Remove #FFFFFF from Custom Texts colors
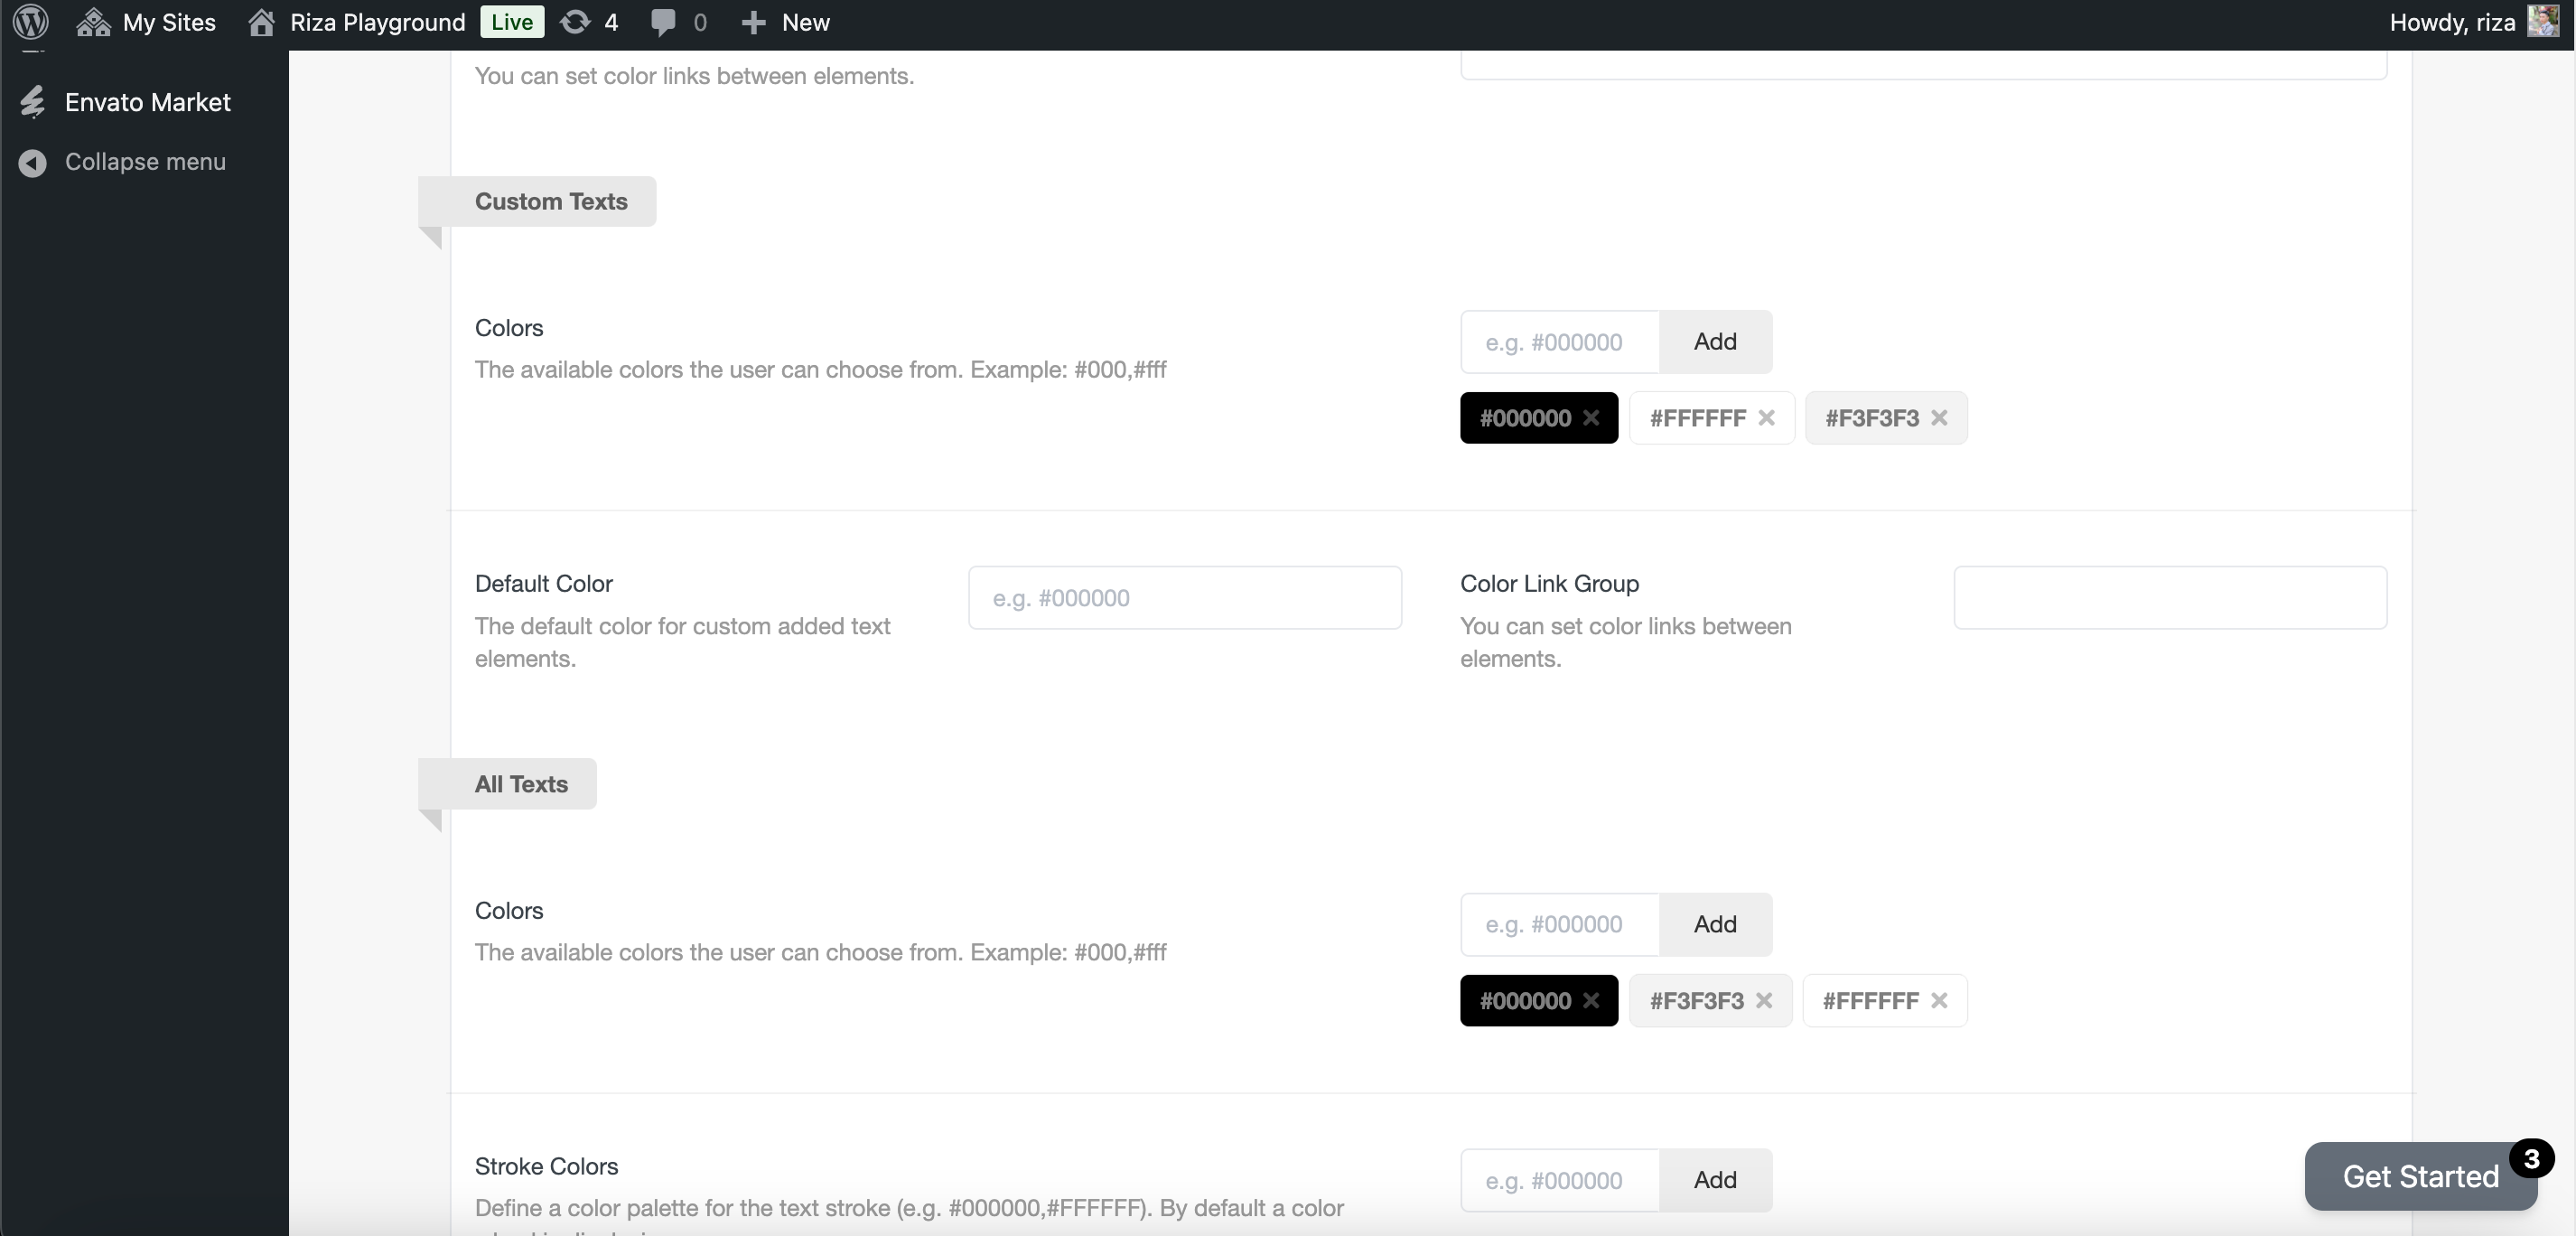Viewport: 2576px width, 1236px height. click(1767, 418)
